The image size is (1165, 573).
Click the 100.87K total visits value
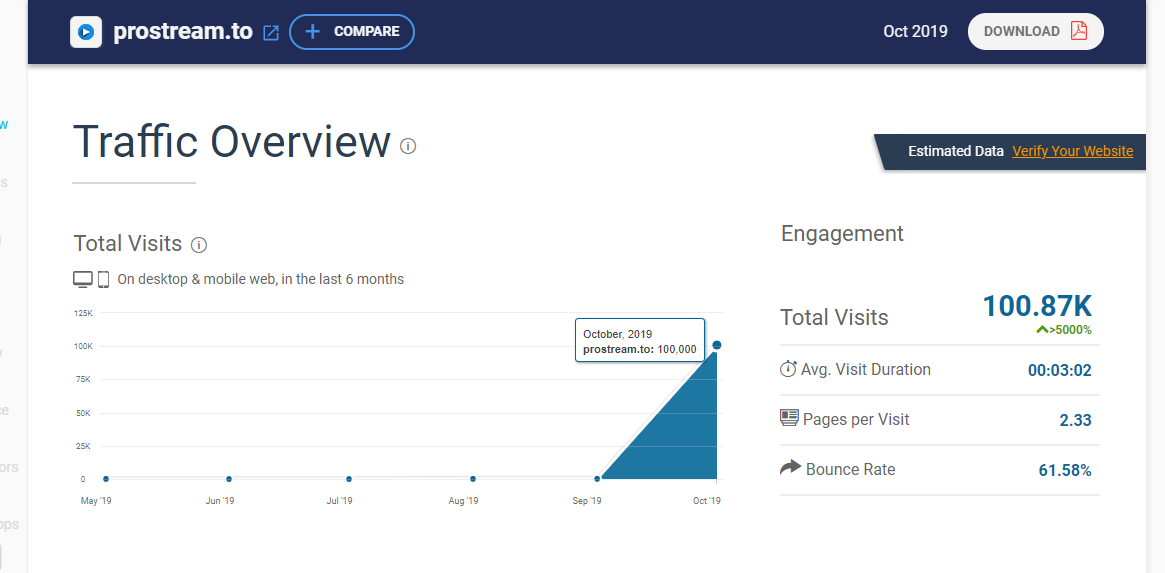[1036, 306]
